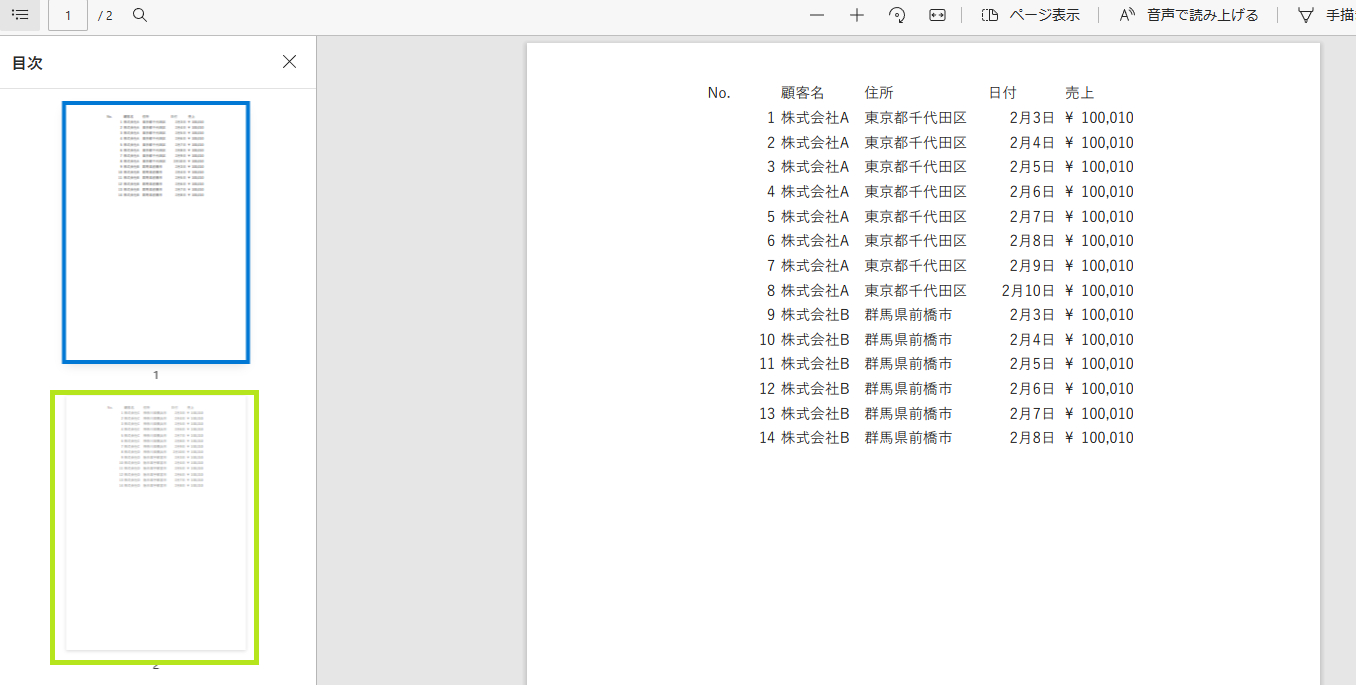Open the search magnifier in the toolbar
1356x685 pixels.
pyautogui.click(x=140, y=15)
